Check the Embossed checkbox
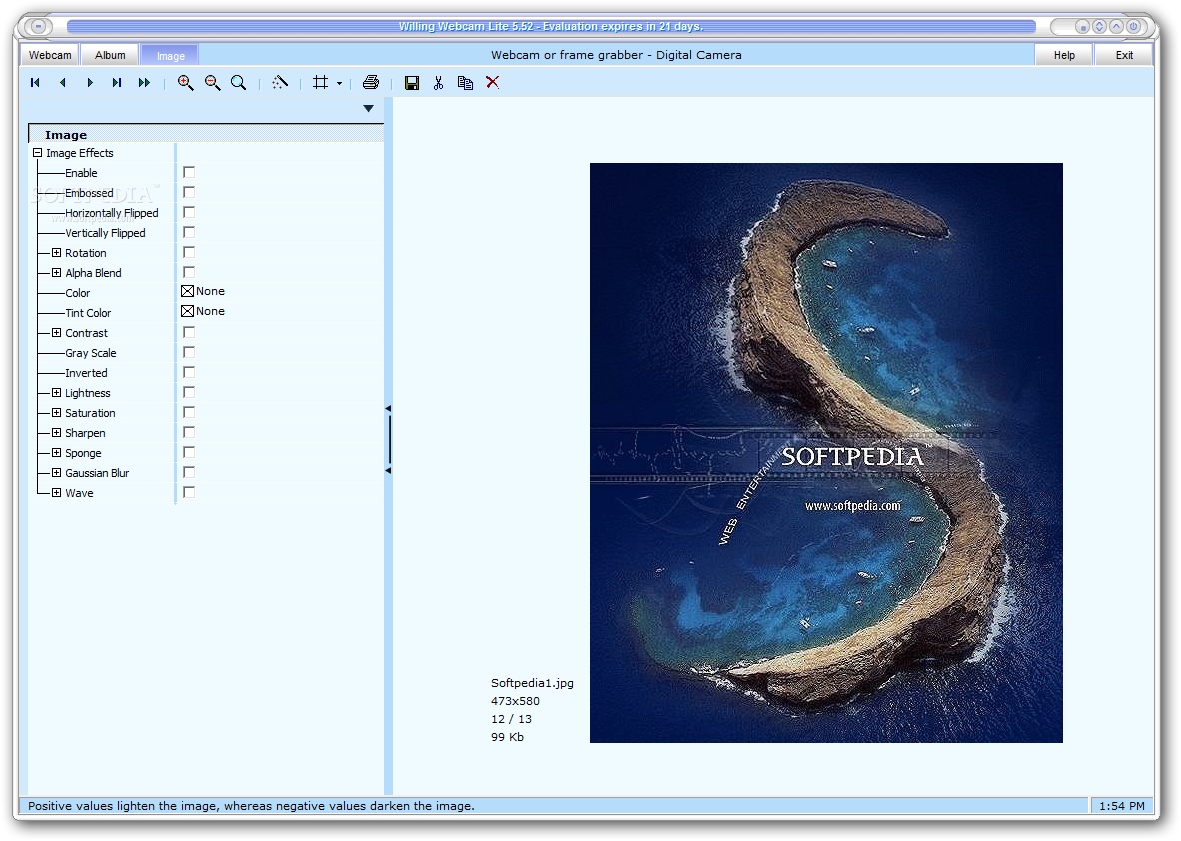This screenshot has width=1181, height=841. coord(189,192)
